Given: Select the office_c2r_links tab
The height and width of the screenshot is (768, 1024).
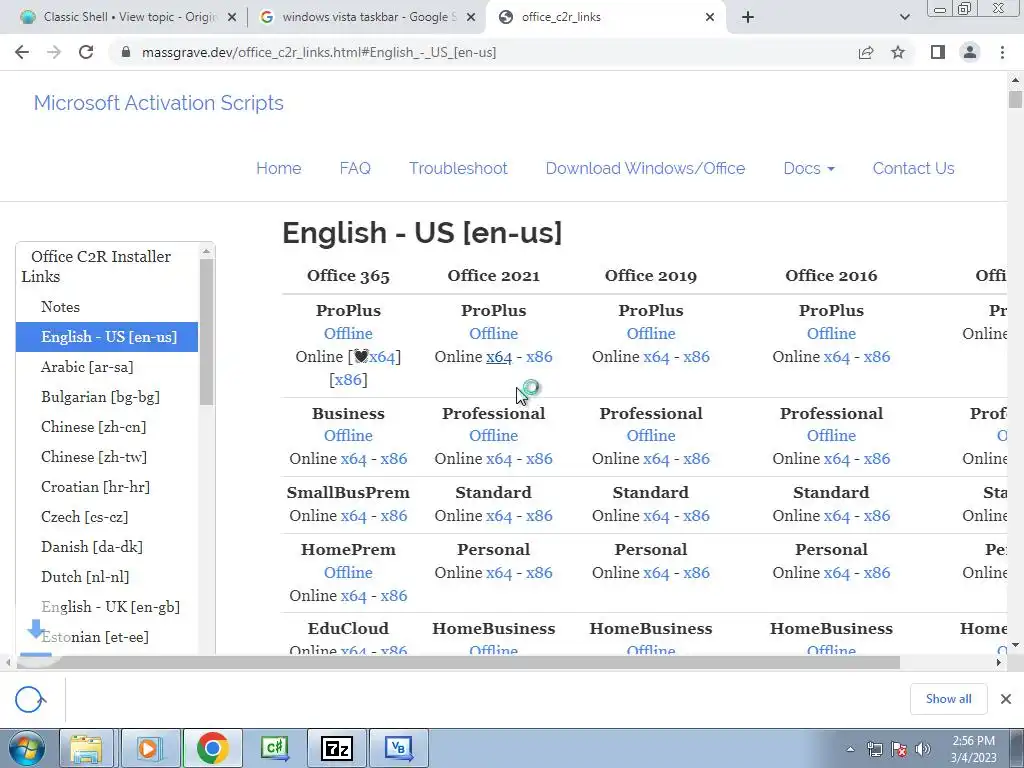Looking at the screenshot, I should (604, 17).
